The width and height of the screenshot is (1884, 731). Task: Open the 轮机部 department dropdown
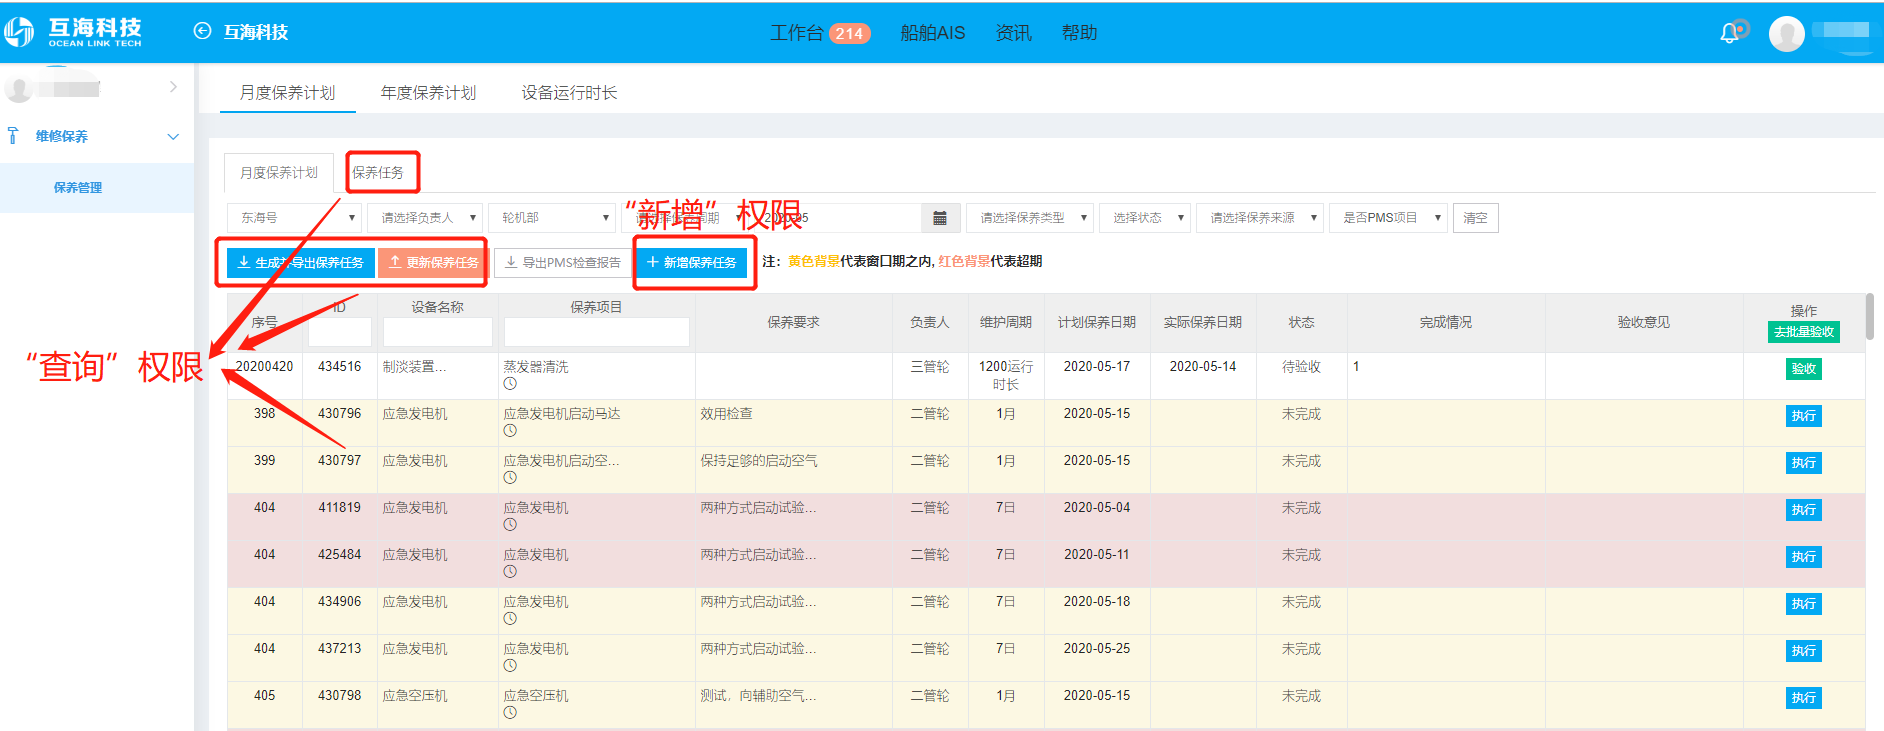[x=552, y=218]
